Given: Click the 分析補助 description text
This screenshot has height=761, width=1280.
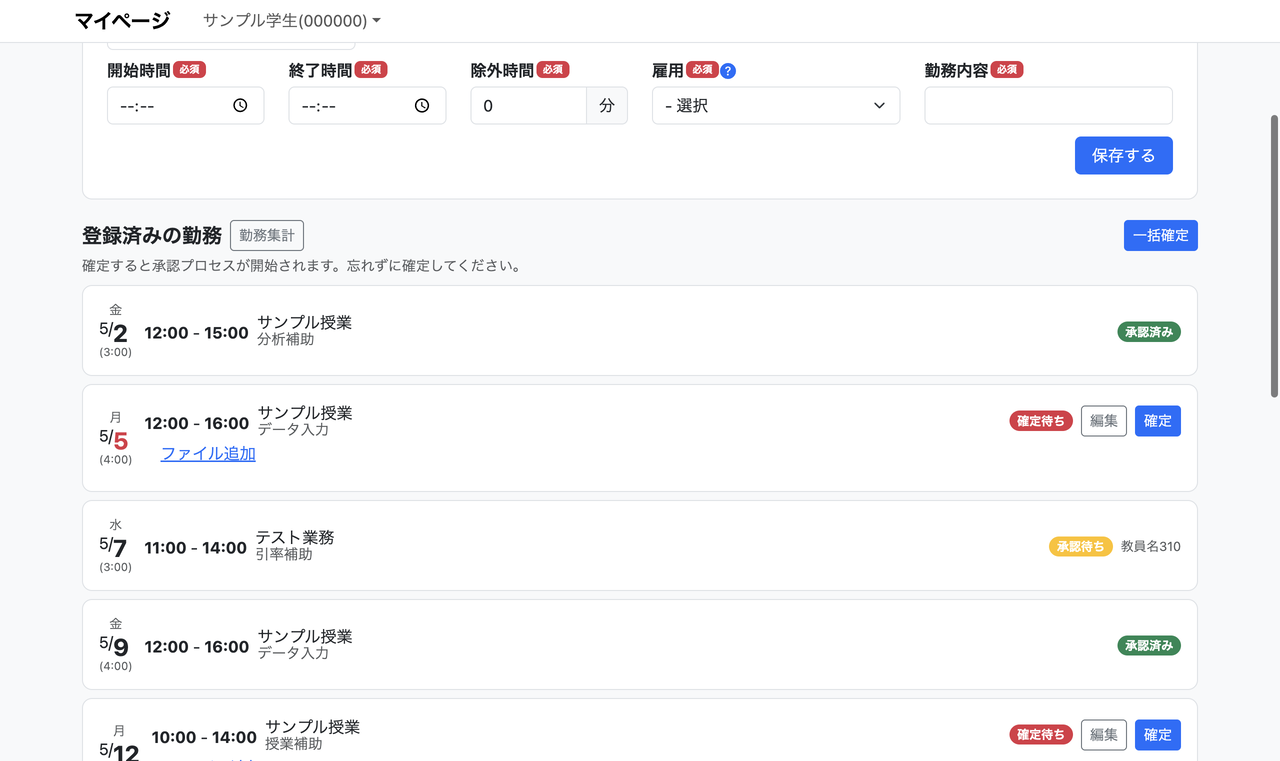Looking at the screenshot, I should [x=286, y=340].
